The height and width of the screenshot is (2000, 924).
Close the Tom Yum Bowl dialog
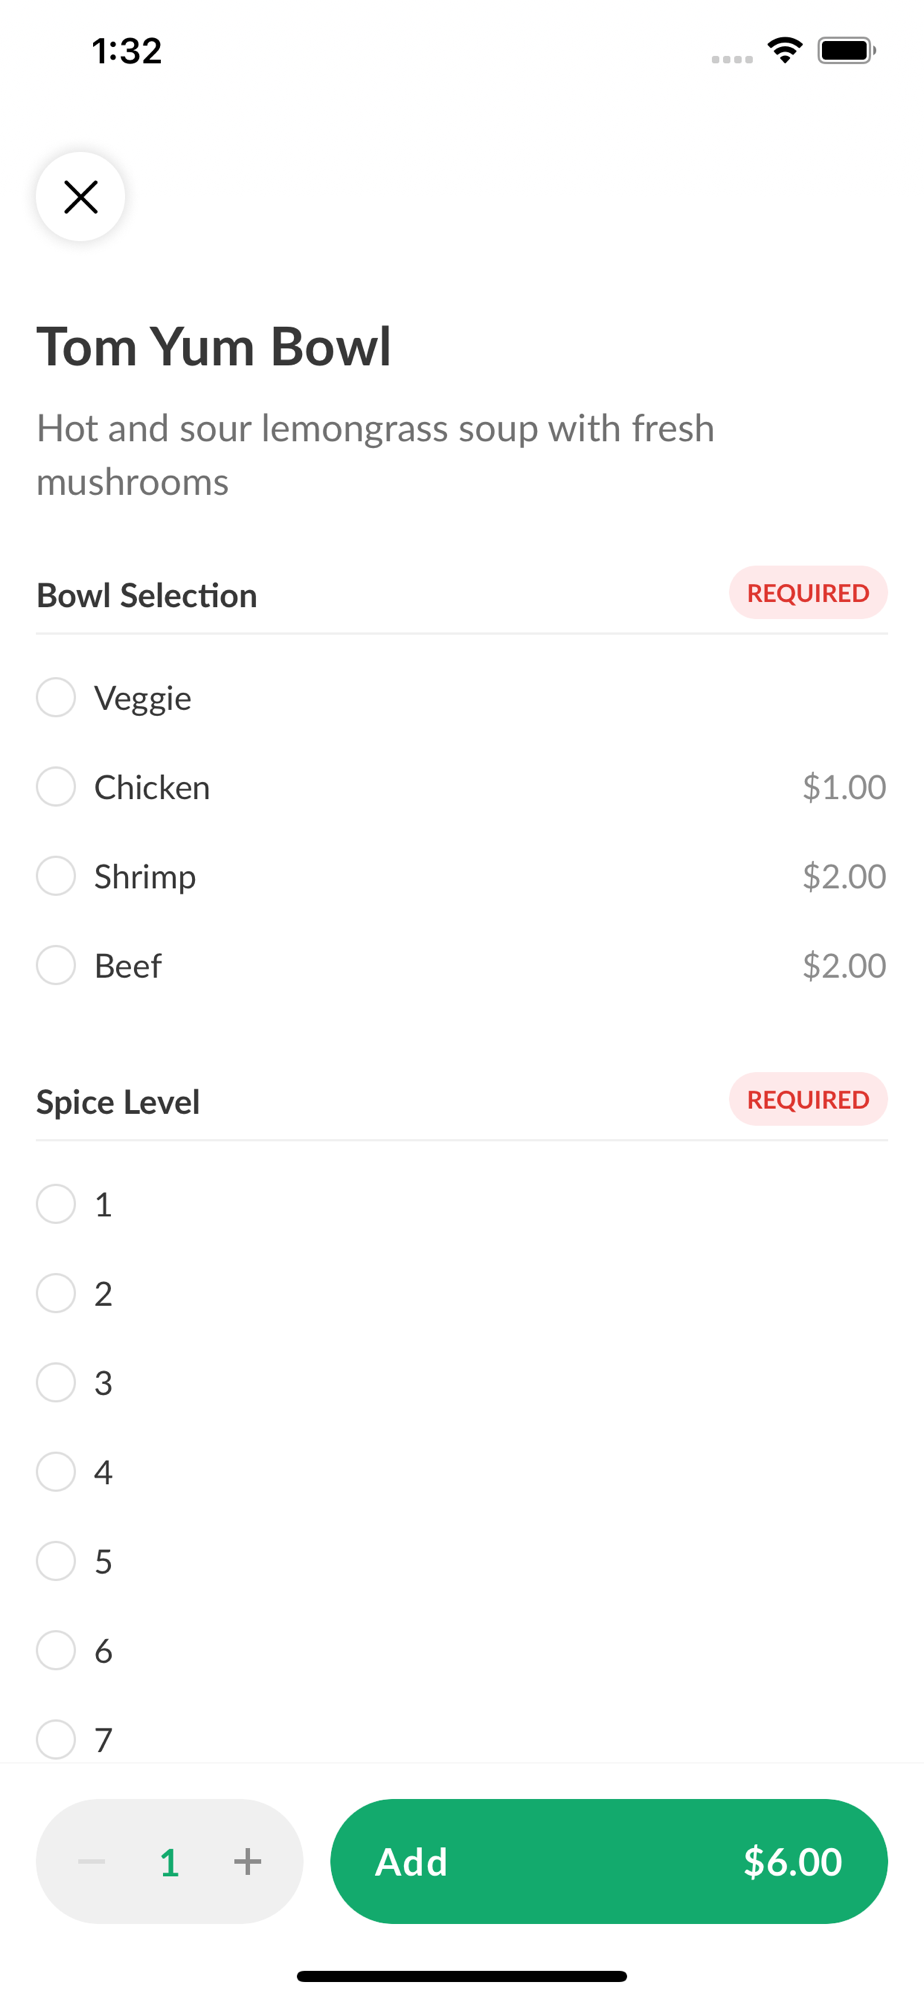coord(80,196)
